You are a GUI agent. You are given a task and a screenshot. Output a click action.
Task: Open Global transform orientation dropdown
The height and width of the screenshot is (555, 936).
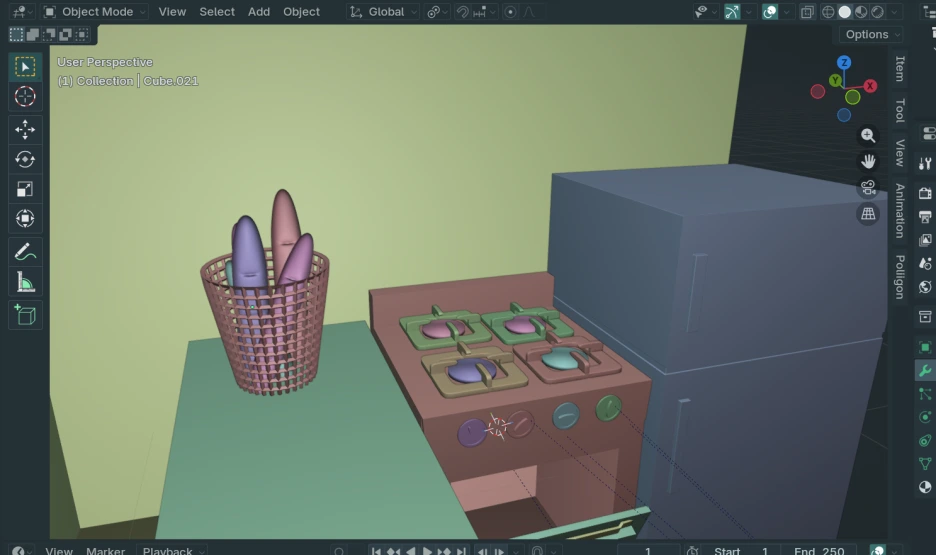[383, 12]
